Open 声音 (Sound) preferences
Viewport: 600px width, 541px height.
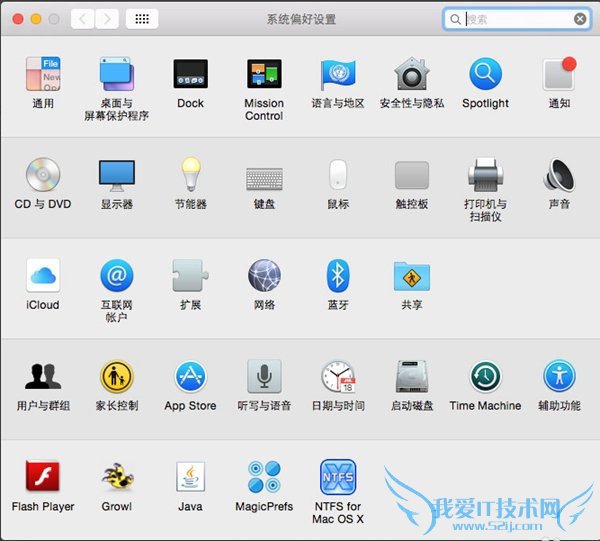pyautogui.click(x=559, y=175)
